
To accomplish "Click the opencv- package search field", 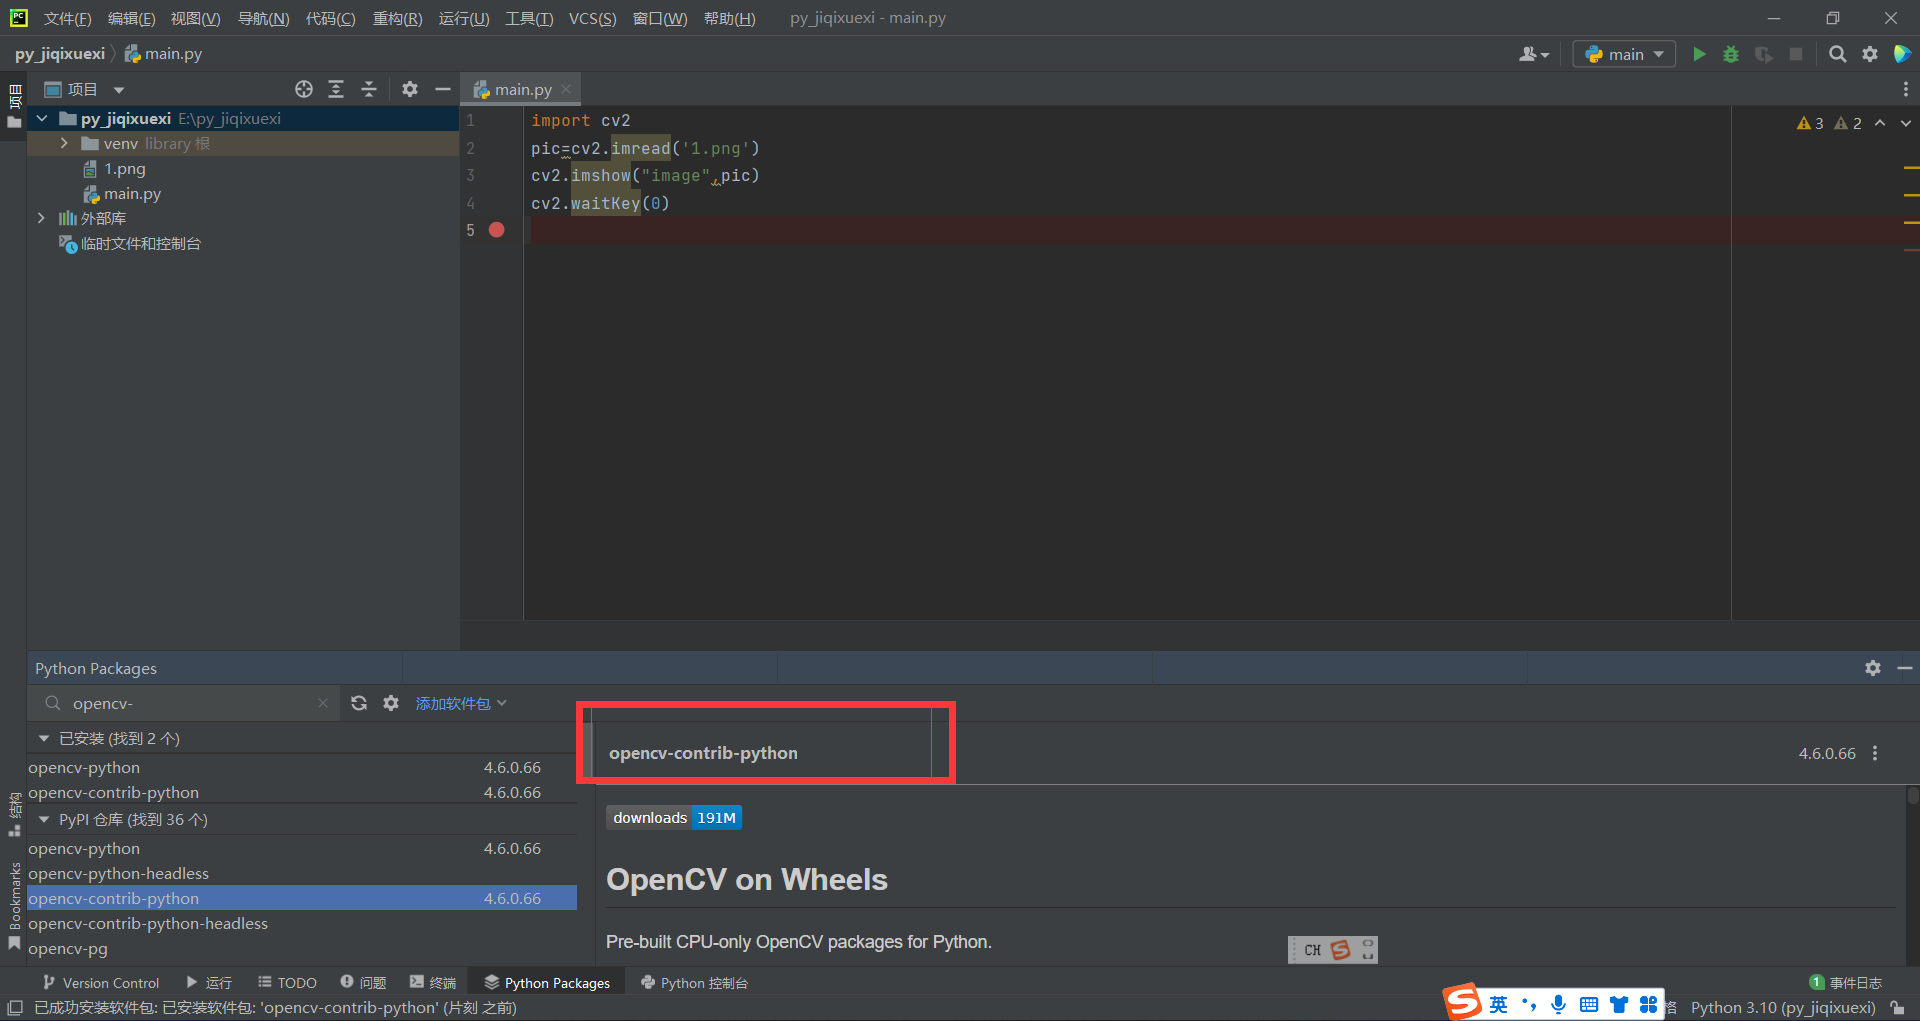I will pos(180,703).
